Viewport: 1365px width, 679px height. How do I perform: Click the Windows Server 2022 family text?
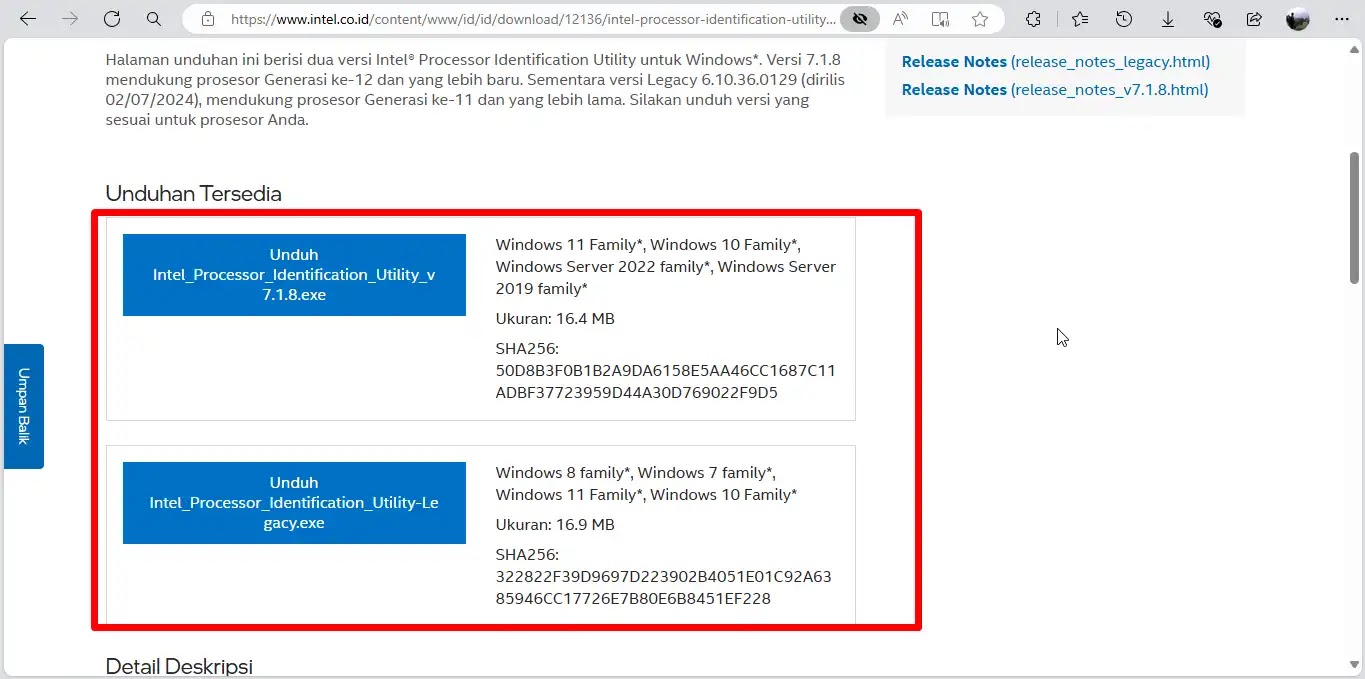pos(603,267)
